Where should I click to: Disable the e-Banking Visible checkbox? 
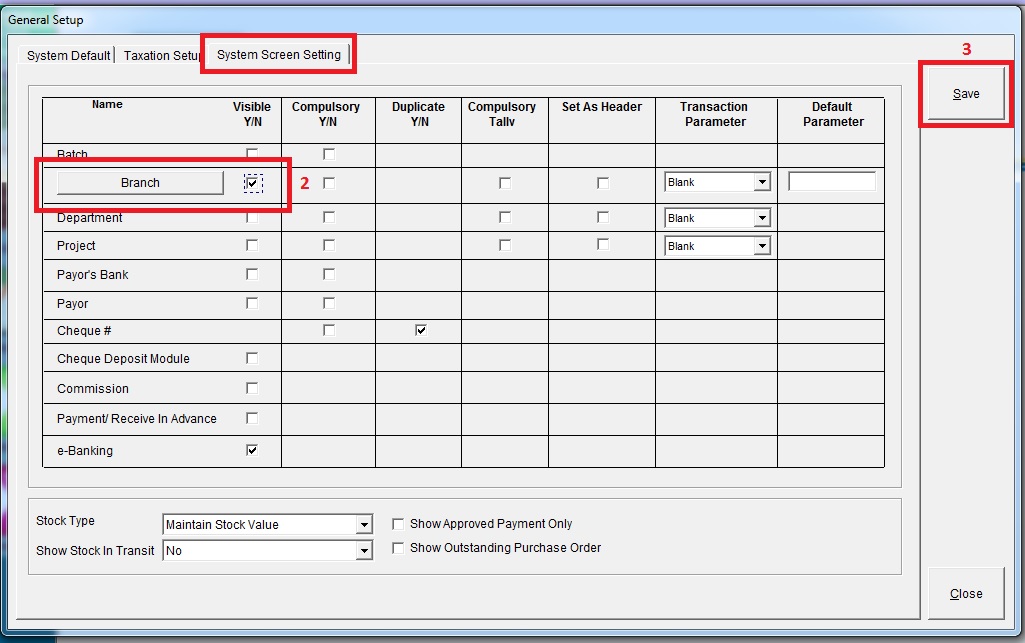252,450
